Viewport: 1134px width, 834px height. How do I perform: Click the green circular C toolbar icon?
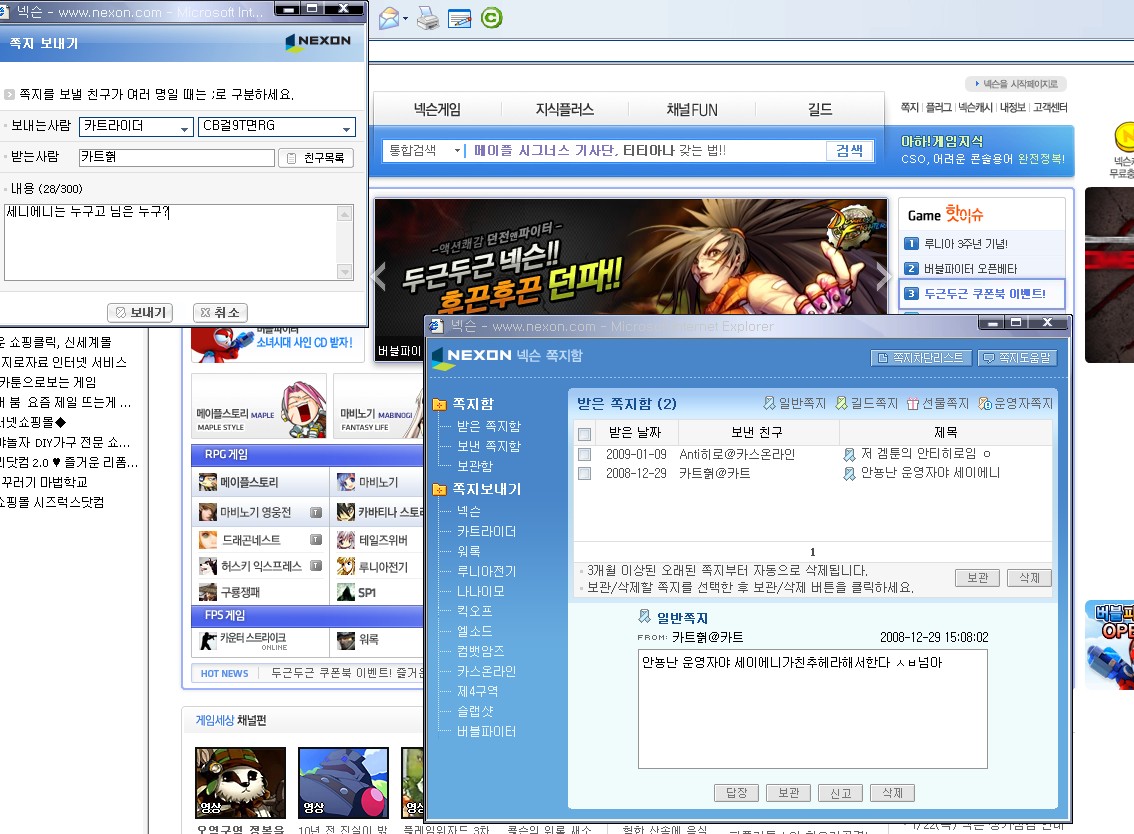coord(491,18)
